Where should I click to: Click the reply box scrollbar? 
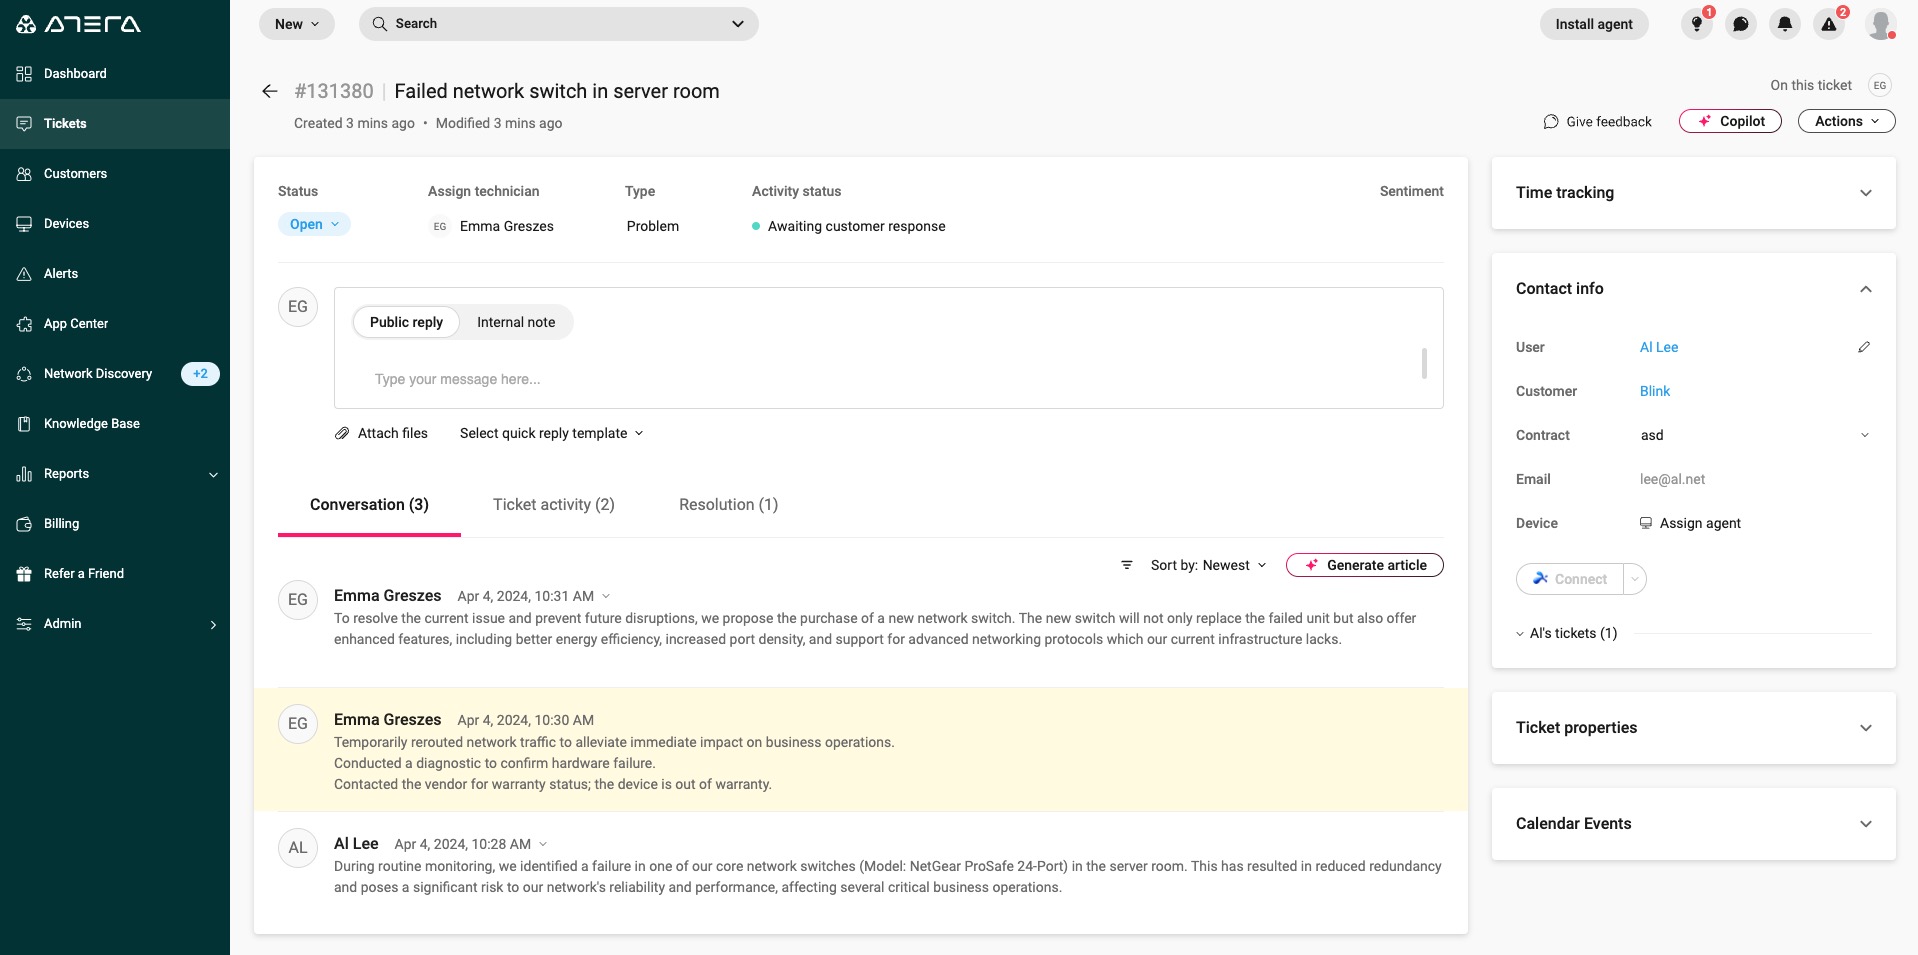(1424, 363)
